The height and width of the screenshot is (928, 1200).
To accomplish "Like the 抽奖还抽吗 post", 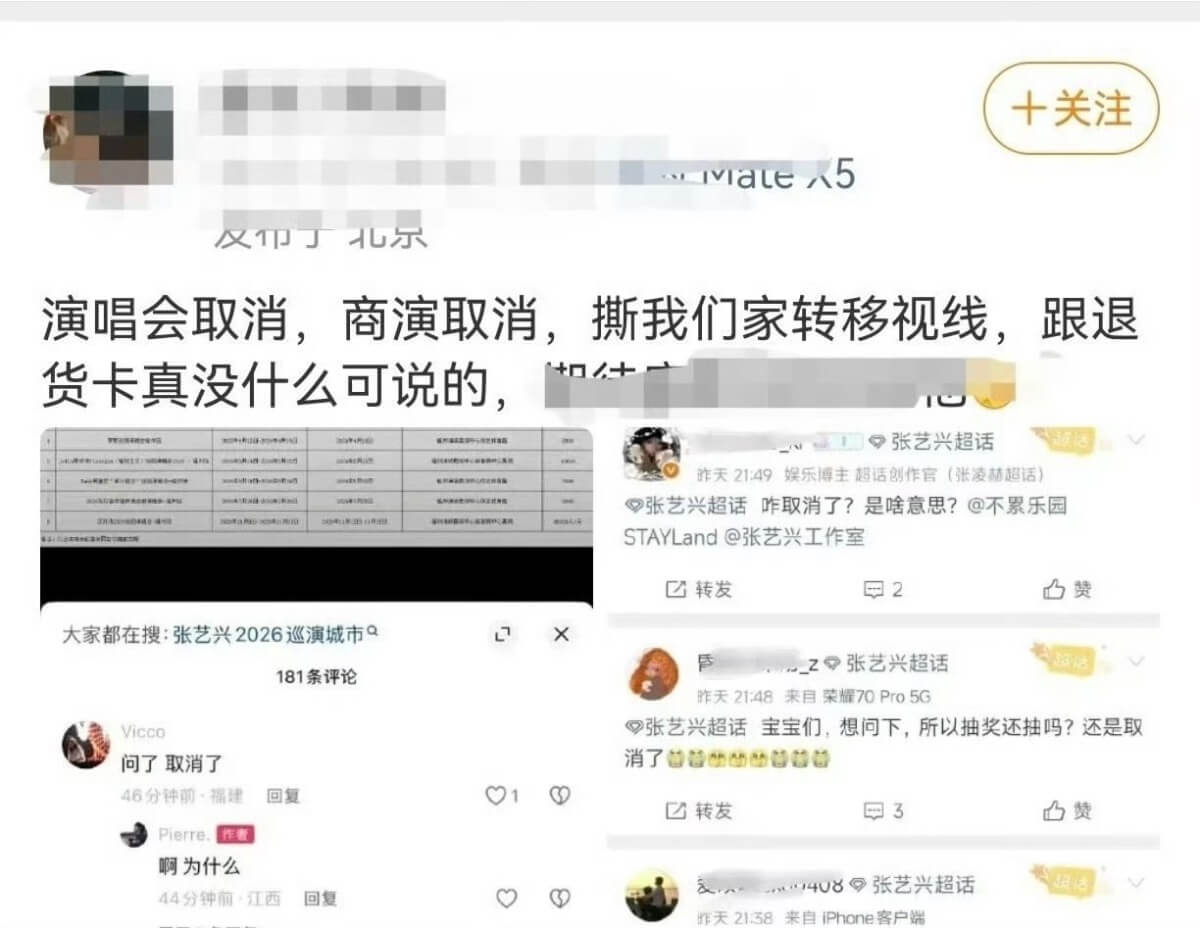I will [1067, 810].
